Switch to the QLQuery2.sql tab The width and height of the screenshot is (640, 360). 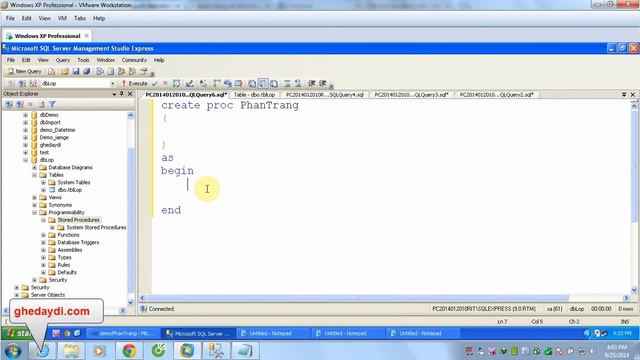[496, 95]
